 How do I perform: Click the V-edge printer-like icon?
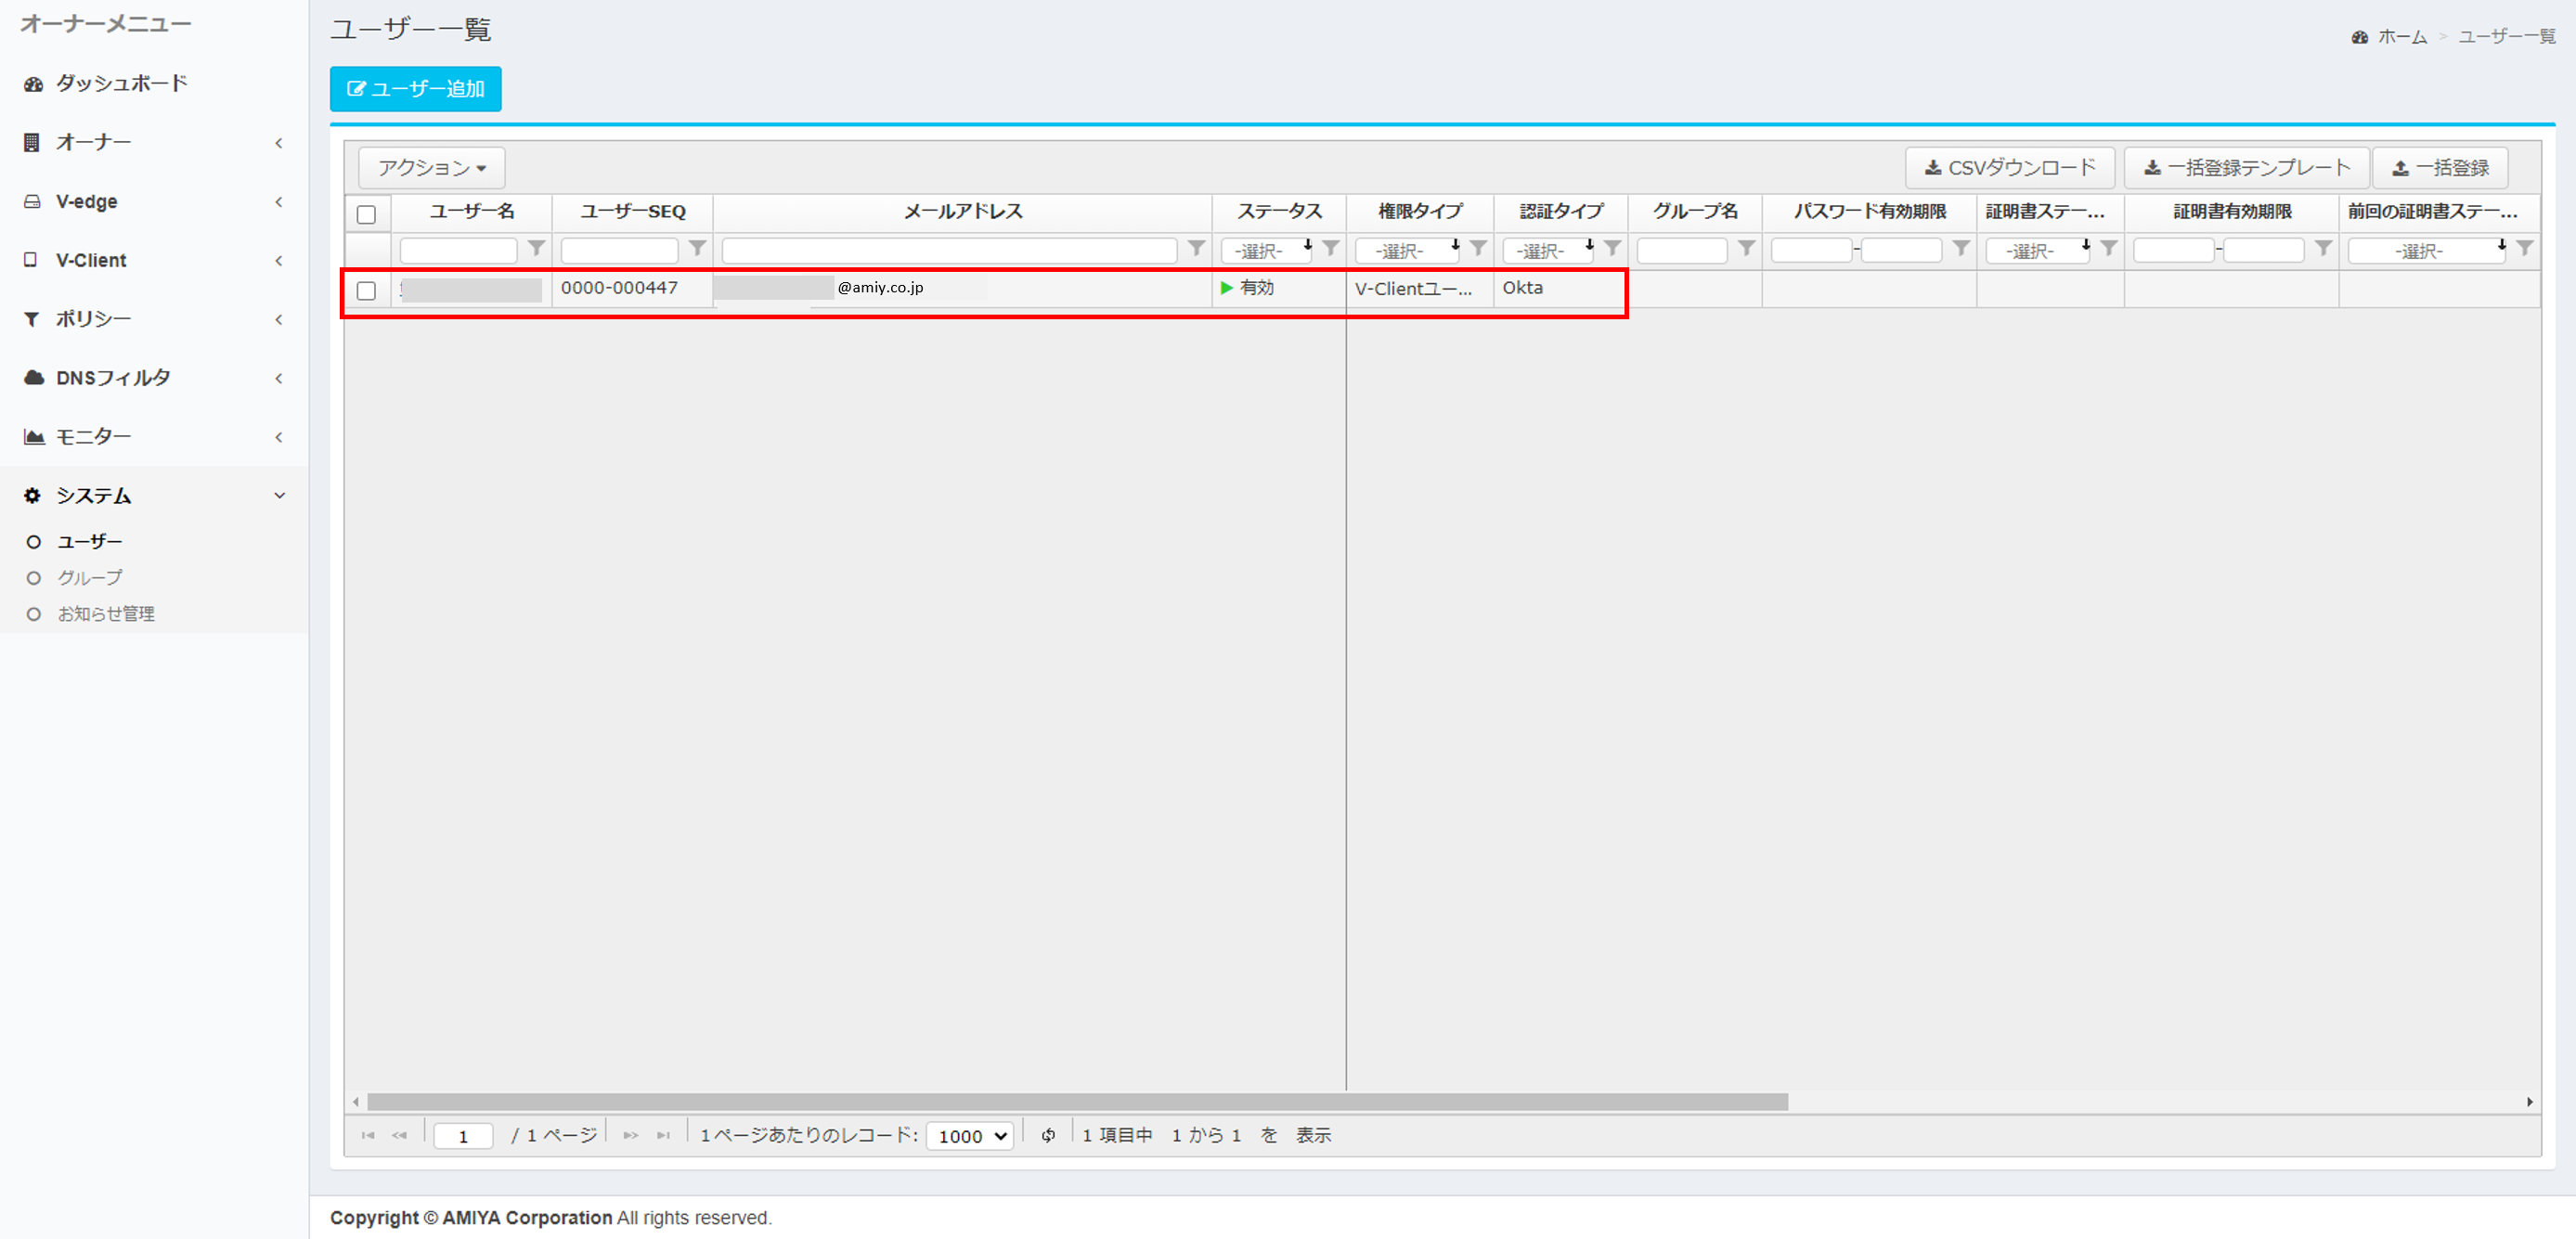32,201
